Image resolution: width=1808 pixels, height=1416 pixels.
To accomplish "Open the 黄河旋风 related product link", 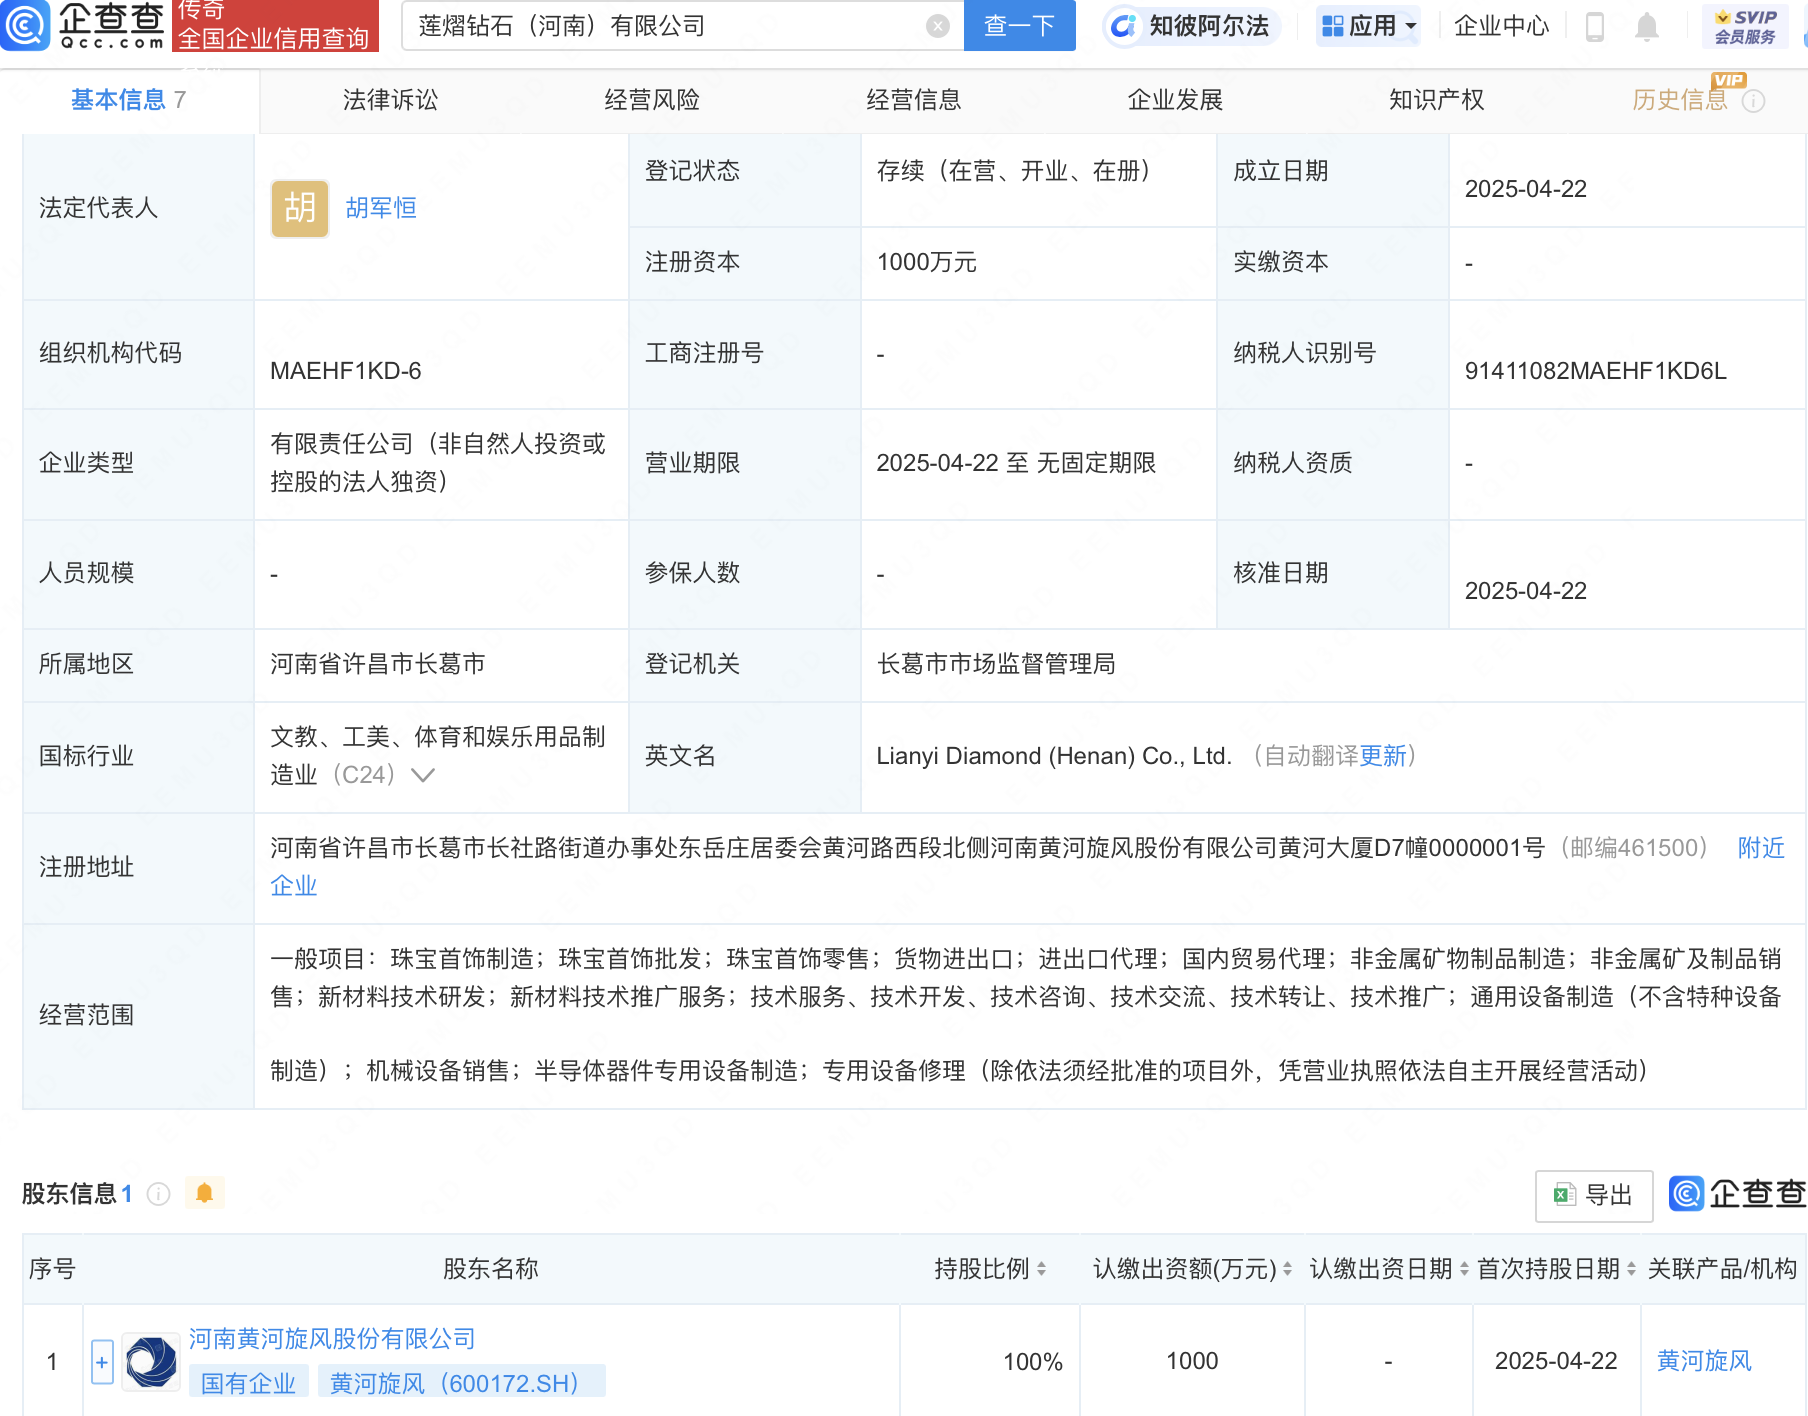I will 1704,1361.
